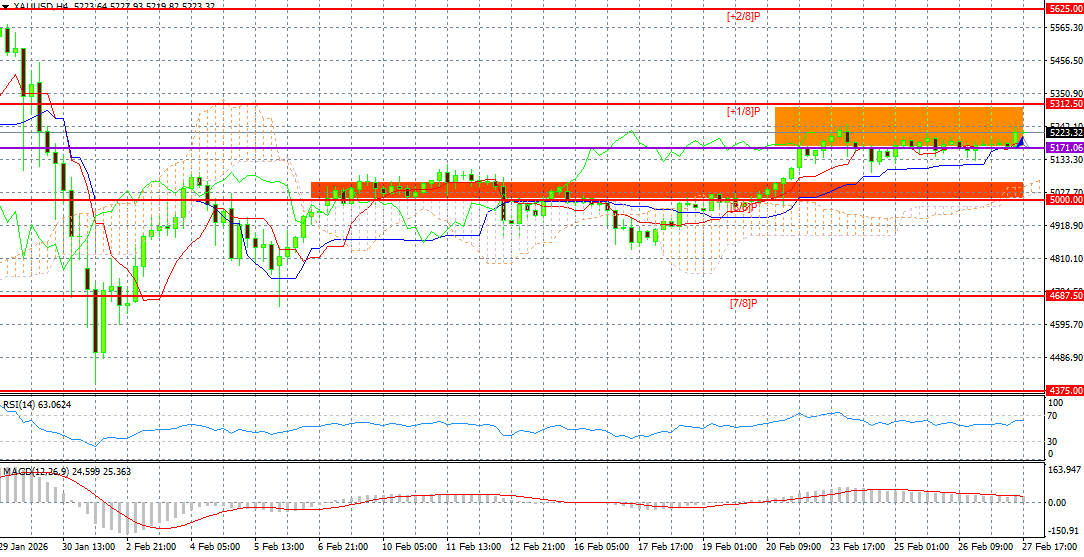Click the 5133.30 value on the price scale
Screen dimensions: 1084x557
(1065, 160)
